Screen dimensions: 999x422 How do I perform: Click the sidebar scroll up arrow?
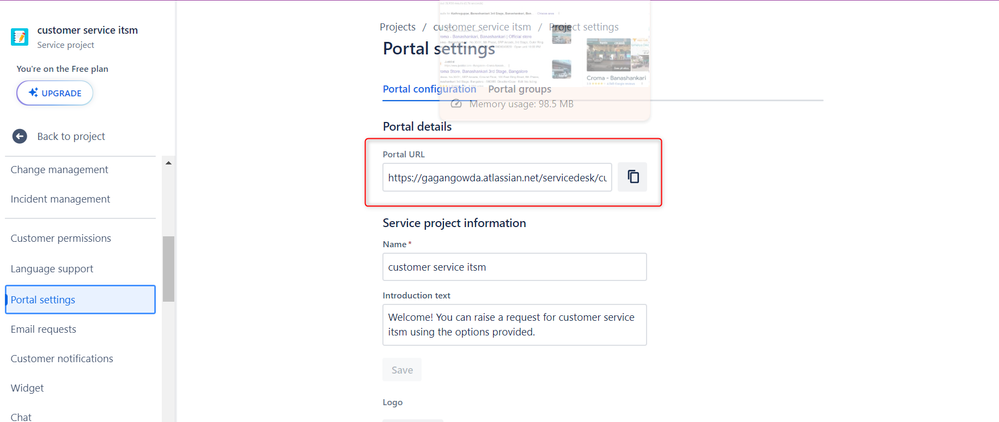168,163
